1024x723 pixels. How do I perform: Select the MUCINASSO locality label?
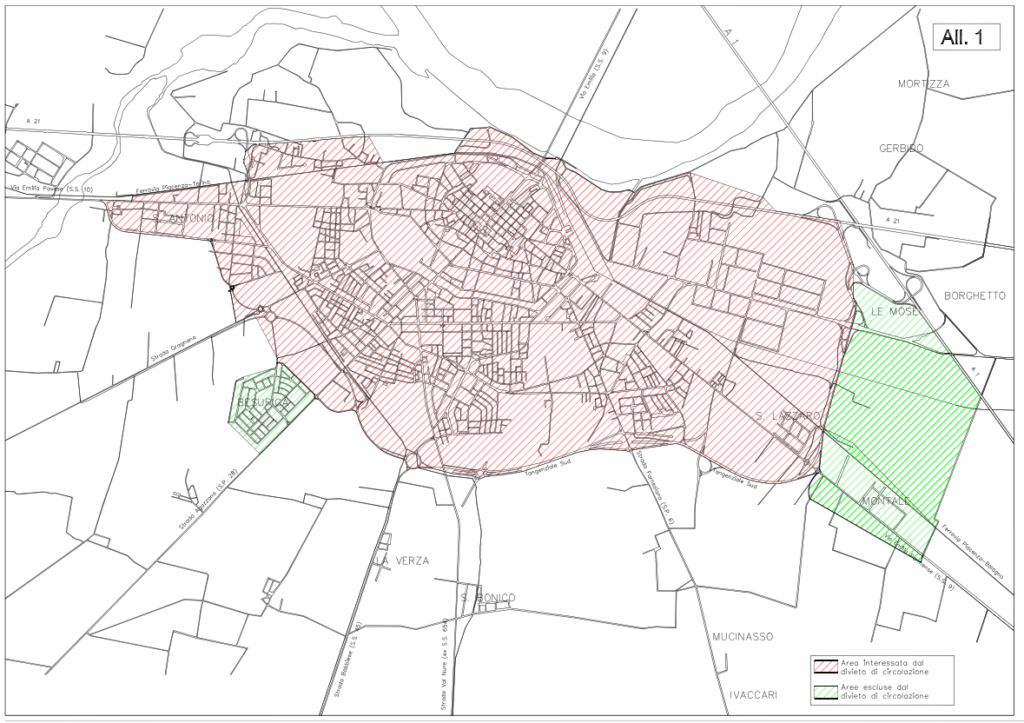point(746,636)
